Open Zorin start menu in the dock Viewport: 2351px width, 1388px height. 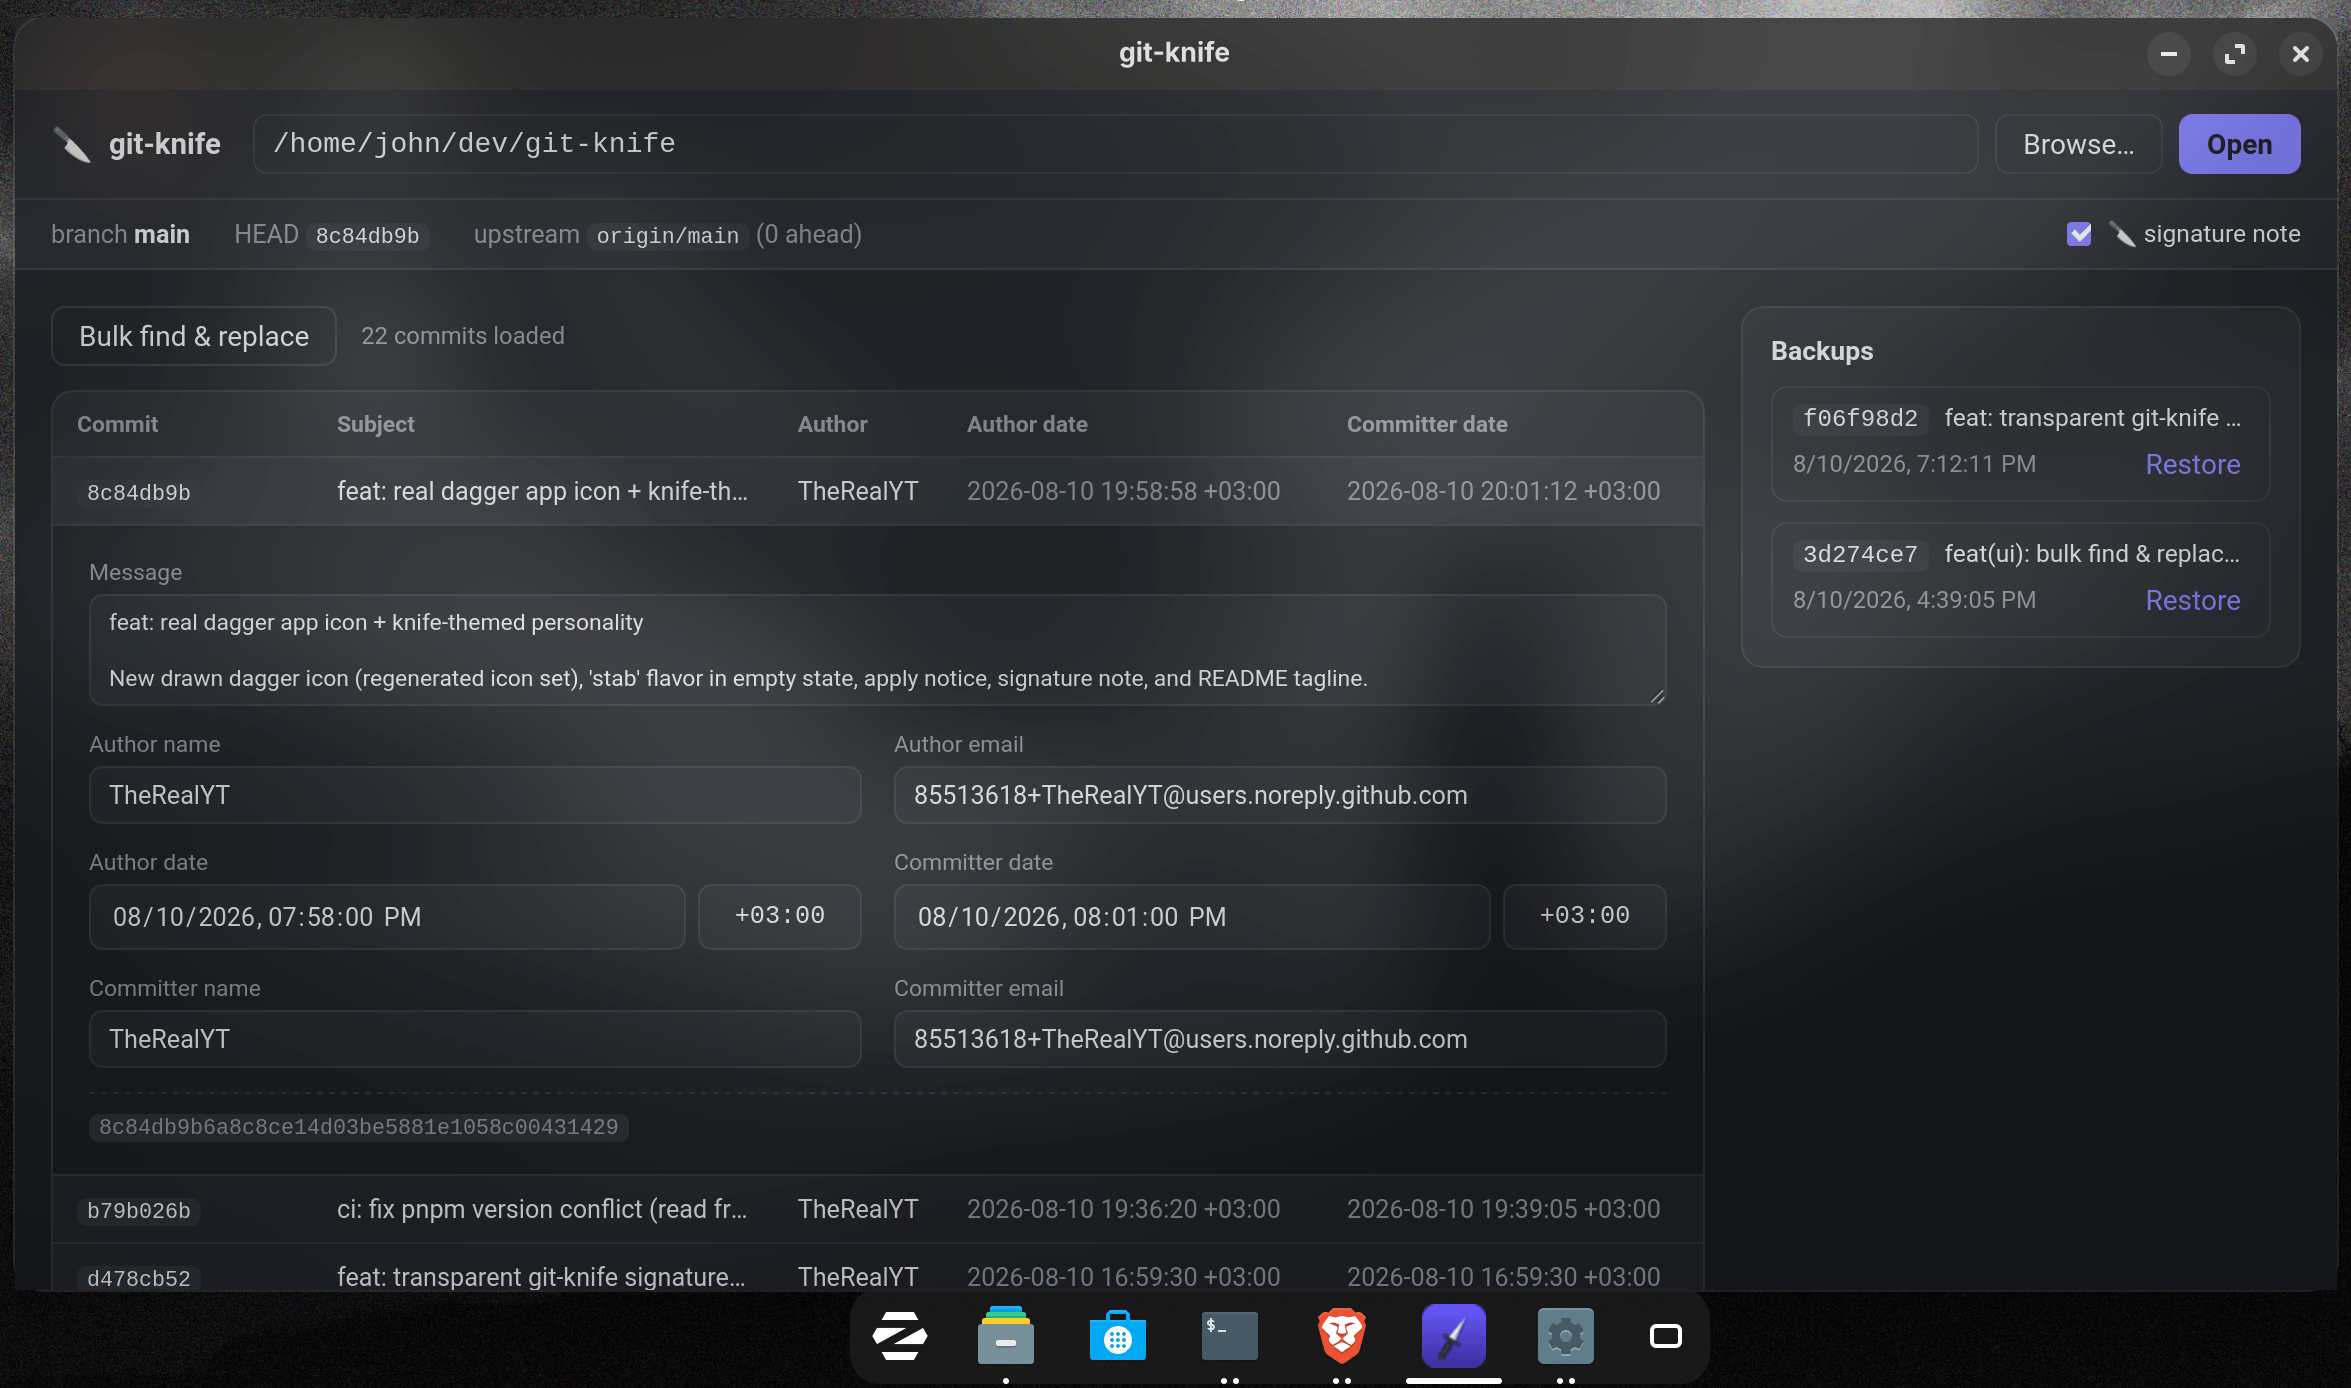pos(899,1336)
